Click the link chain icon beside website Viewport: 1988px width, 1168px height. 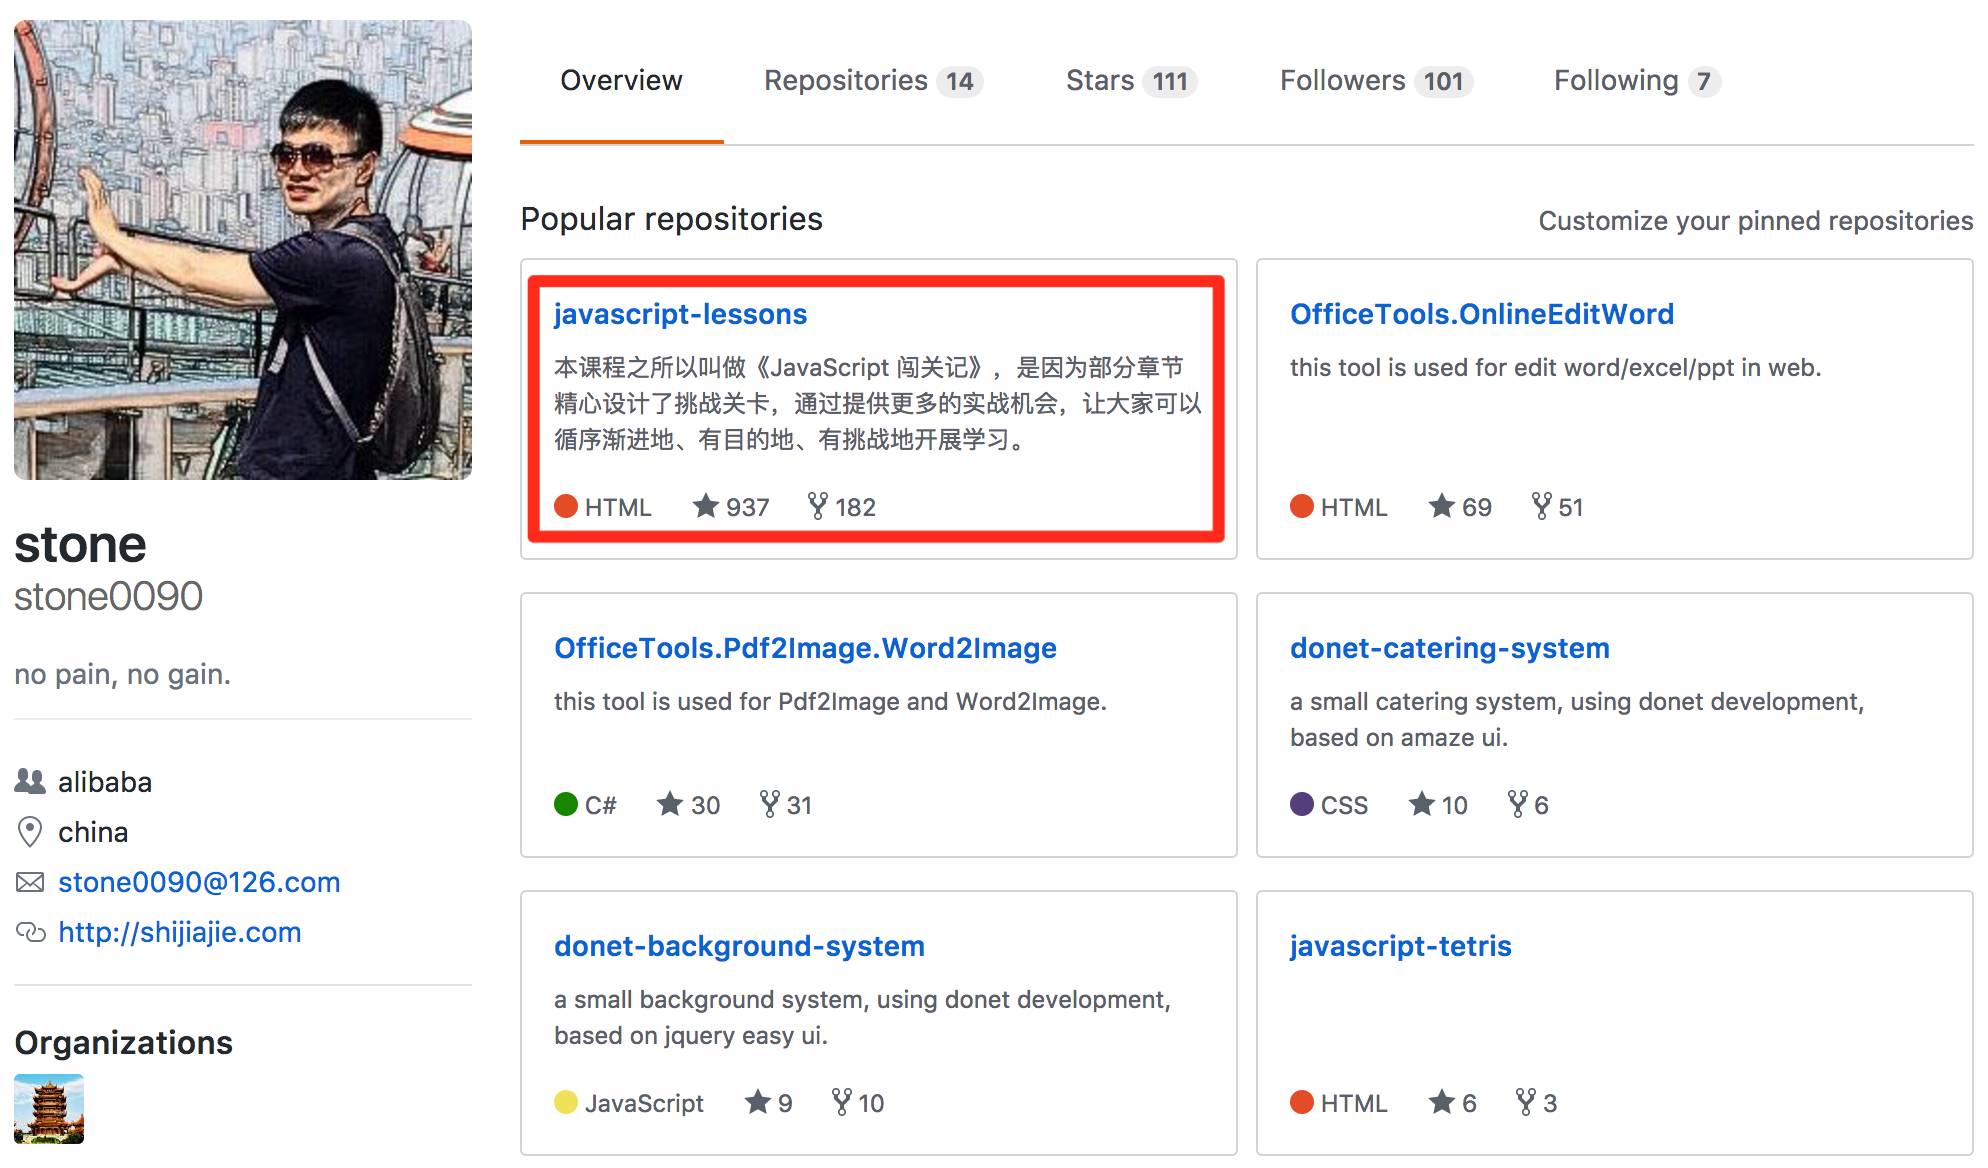pos(30,932)
